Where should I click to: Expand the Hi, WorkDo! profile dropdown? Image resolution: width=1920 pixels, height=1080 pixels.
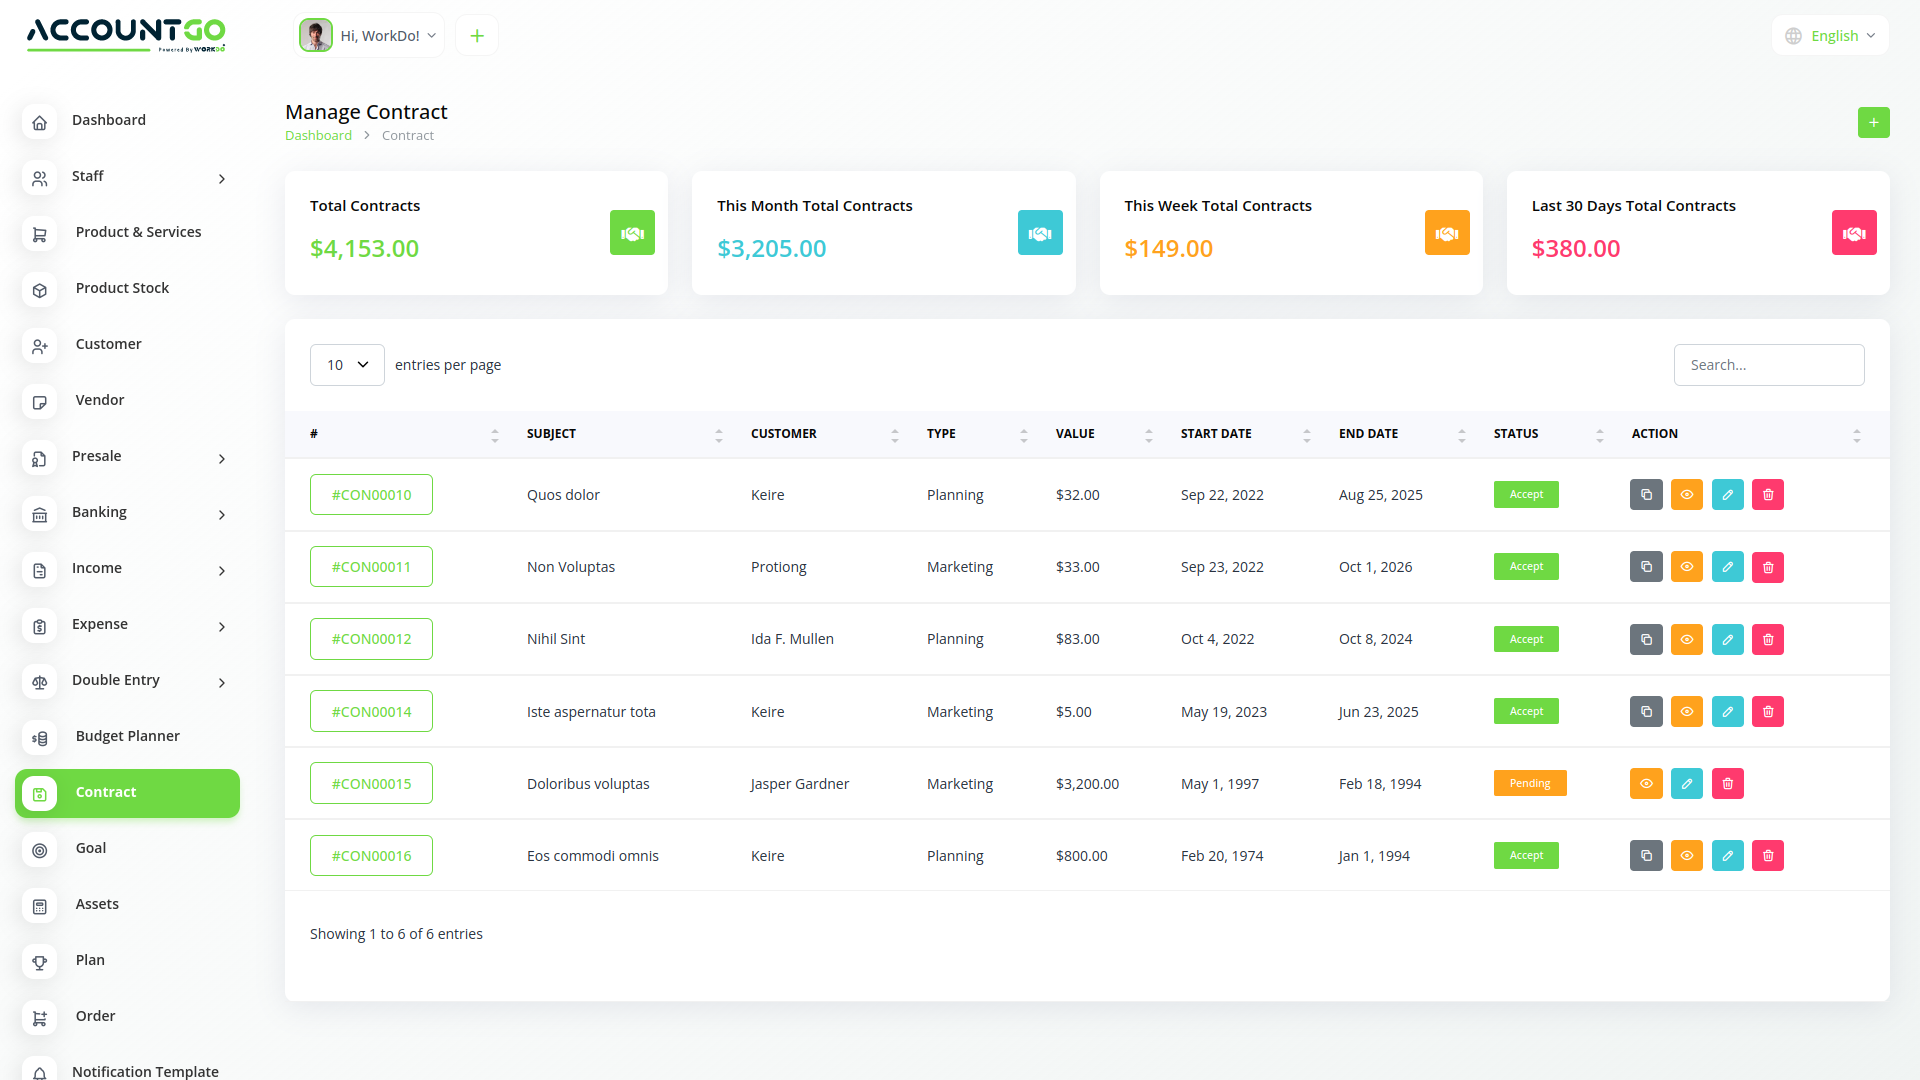click(x=369, y=35)
